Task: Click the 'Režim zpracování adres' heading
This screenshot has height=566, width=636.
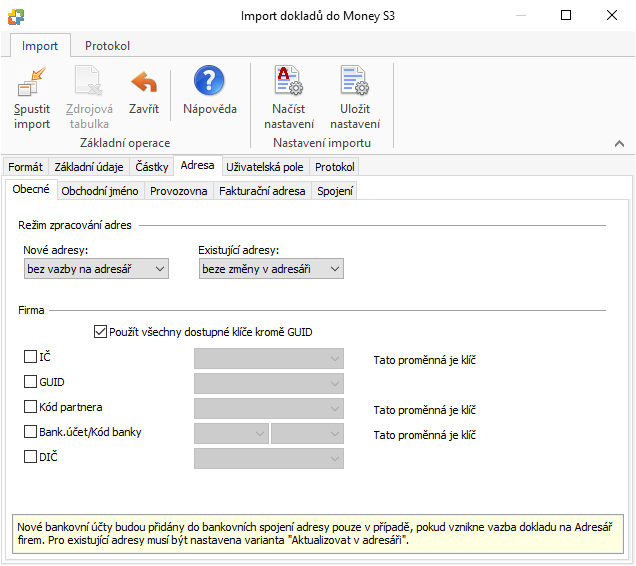Action: point(75,225)
